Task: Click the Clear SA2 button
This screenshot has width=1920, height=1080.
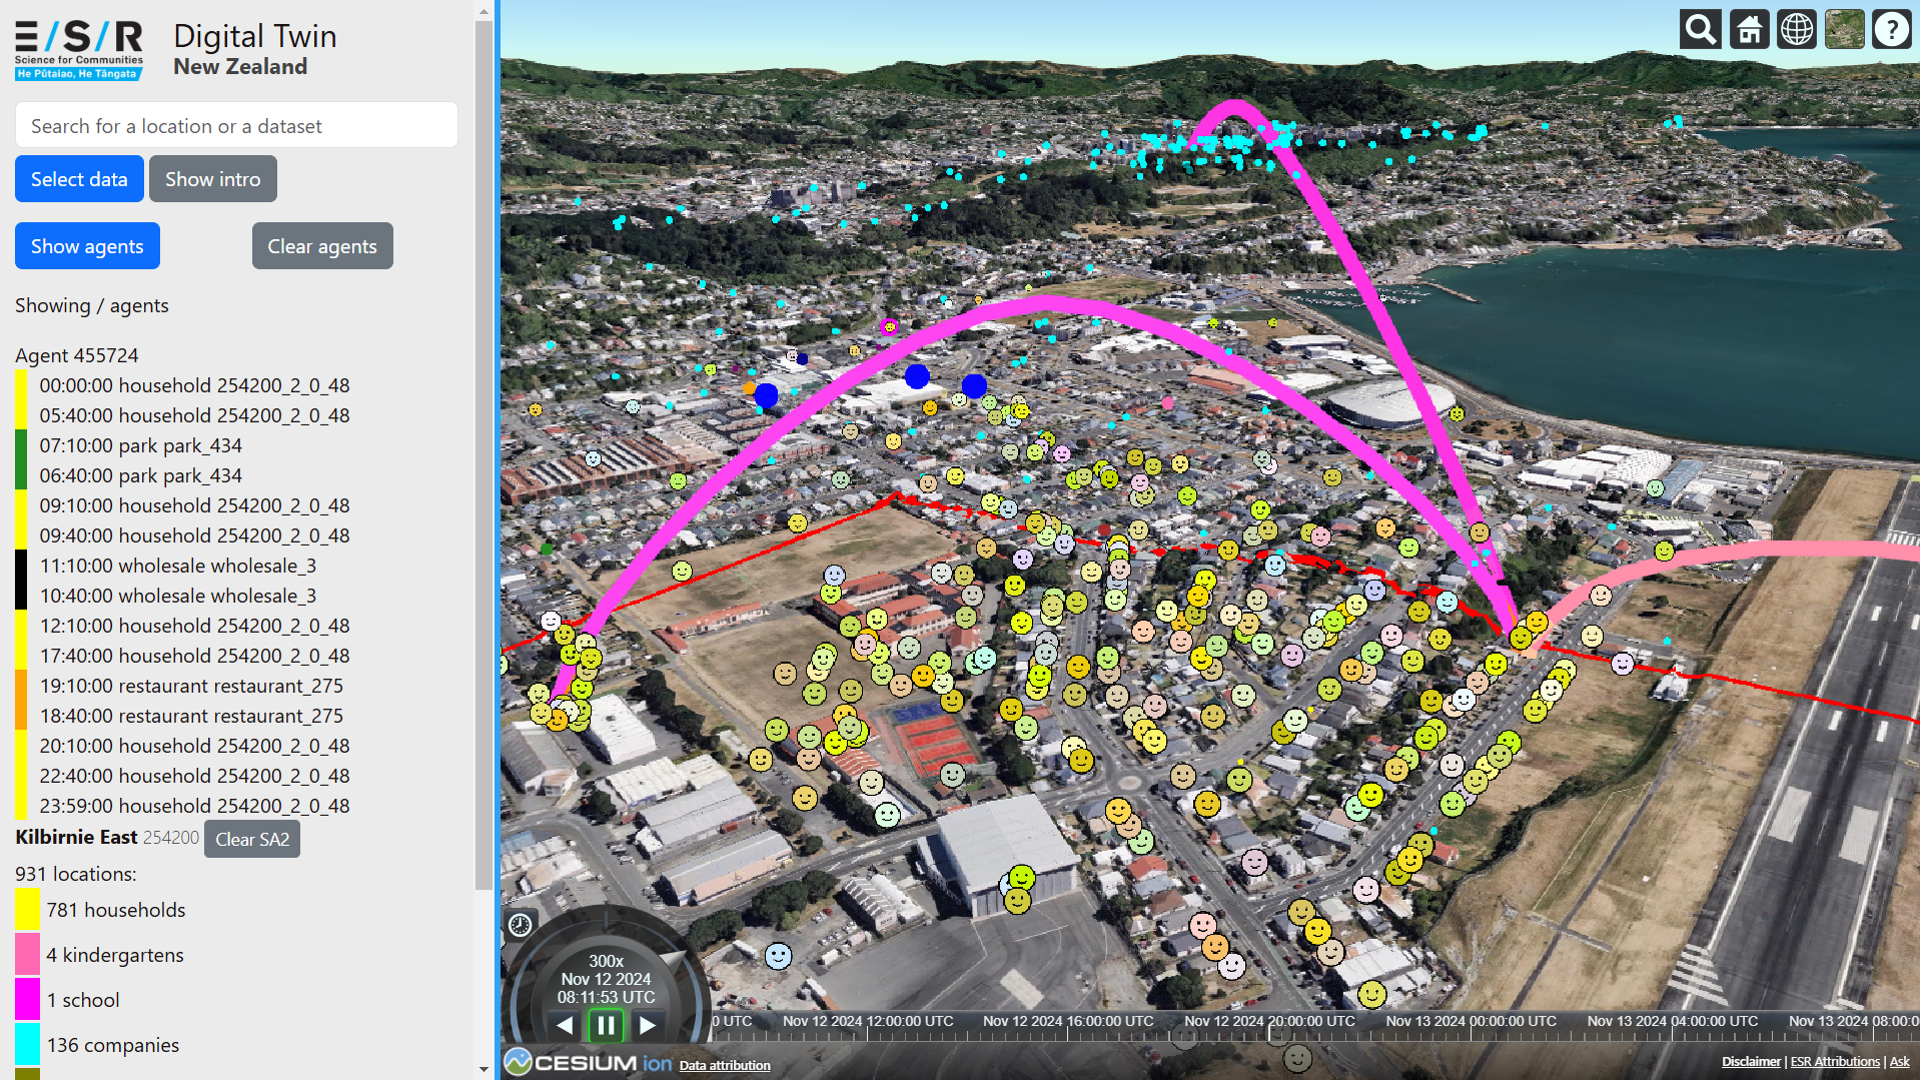Action: 252,839
